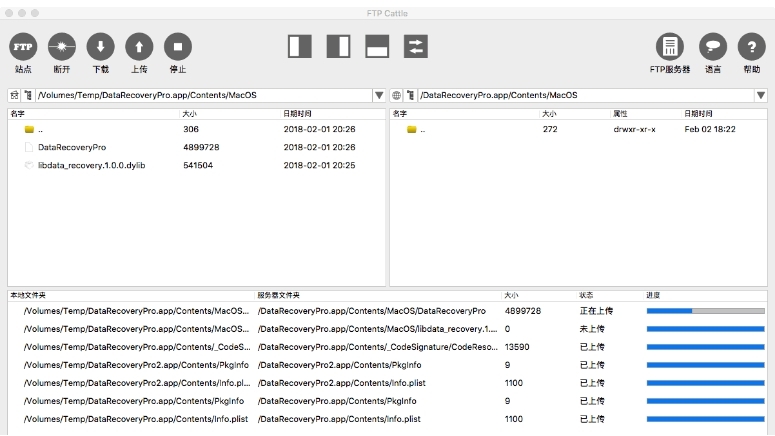Expand the remote path dropdown arrow

[x=761, y=95]
